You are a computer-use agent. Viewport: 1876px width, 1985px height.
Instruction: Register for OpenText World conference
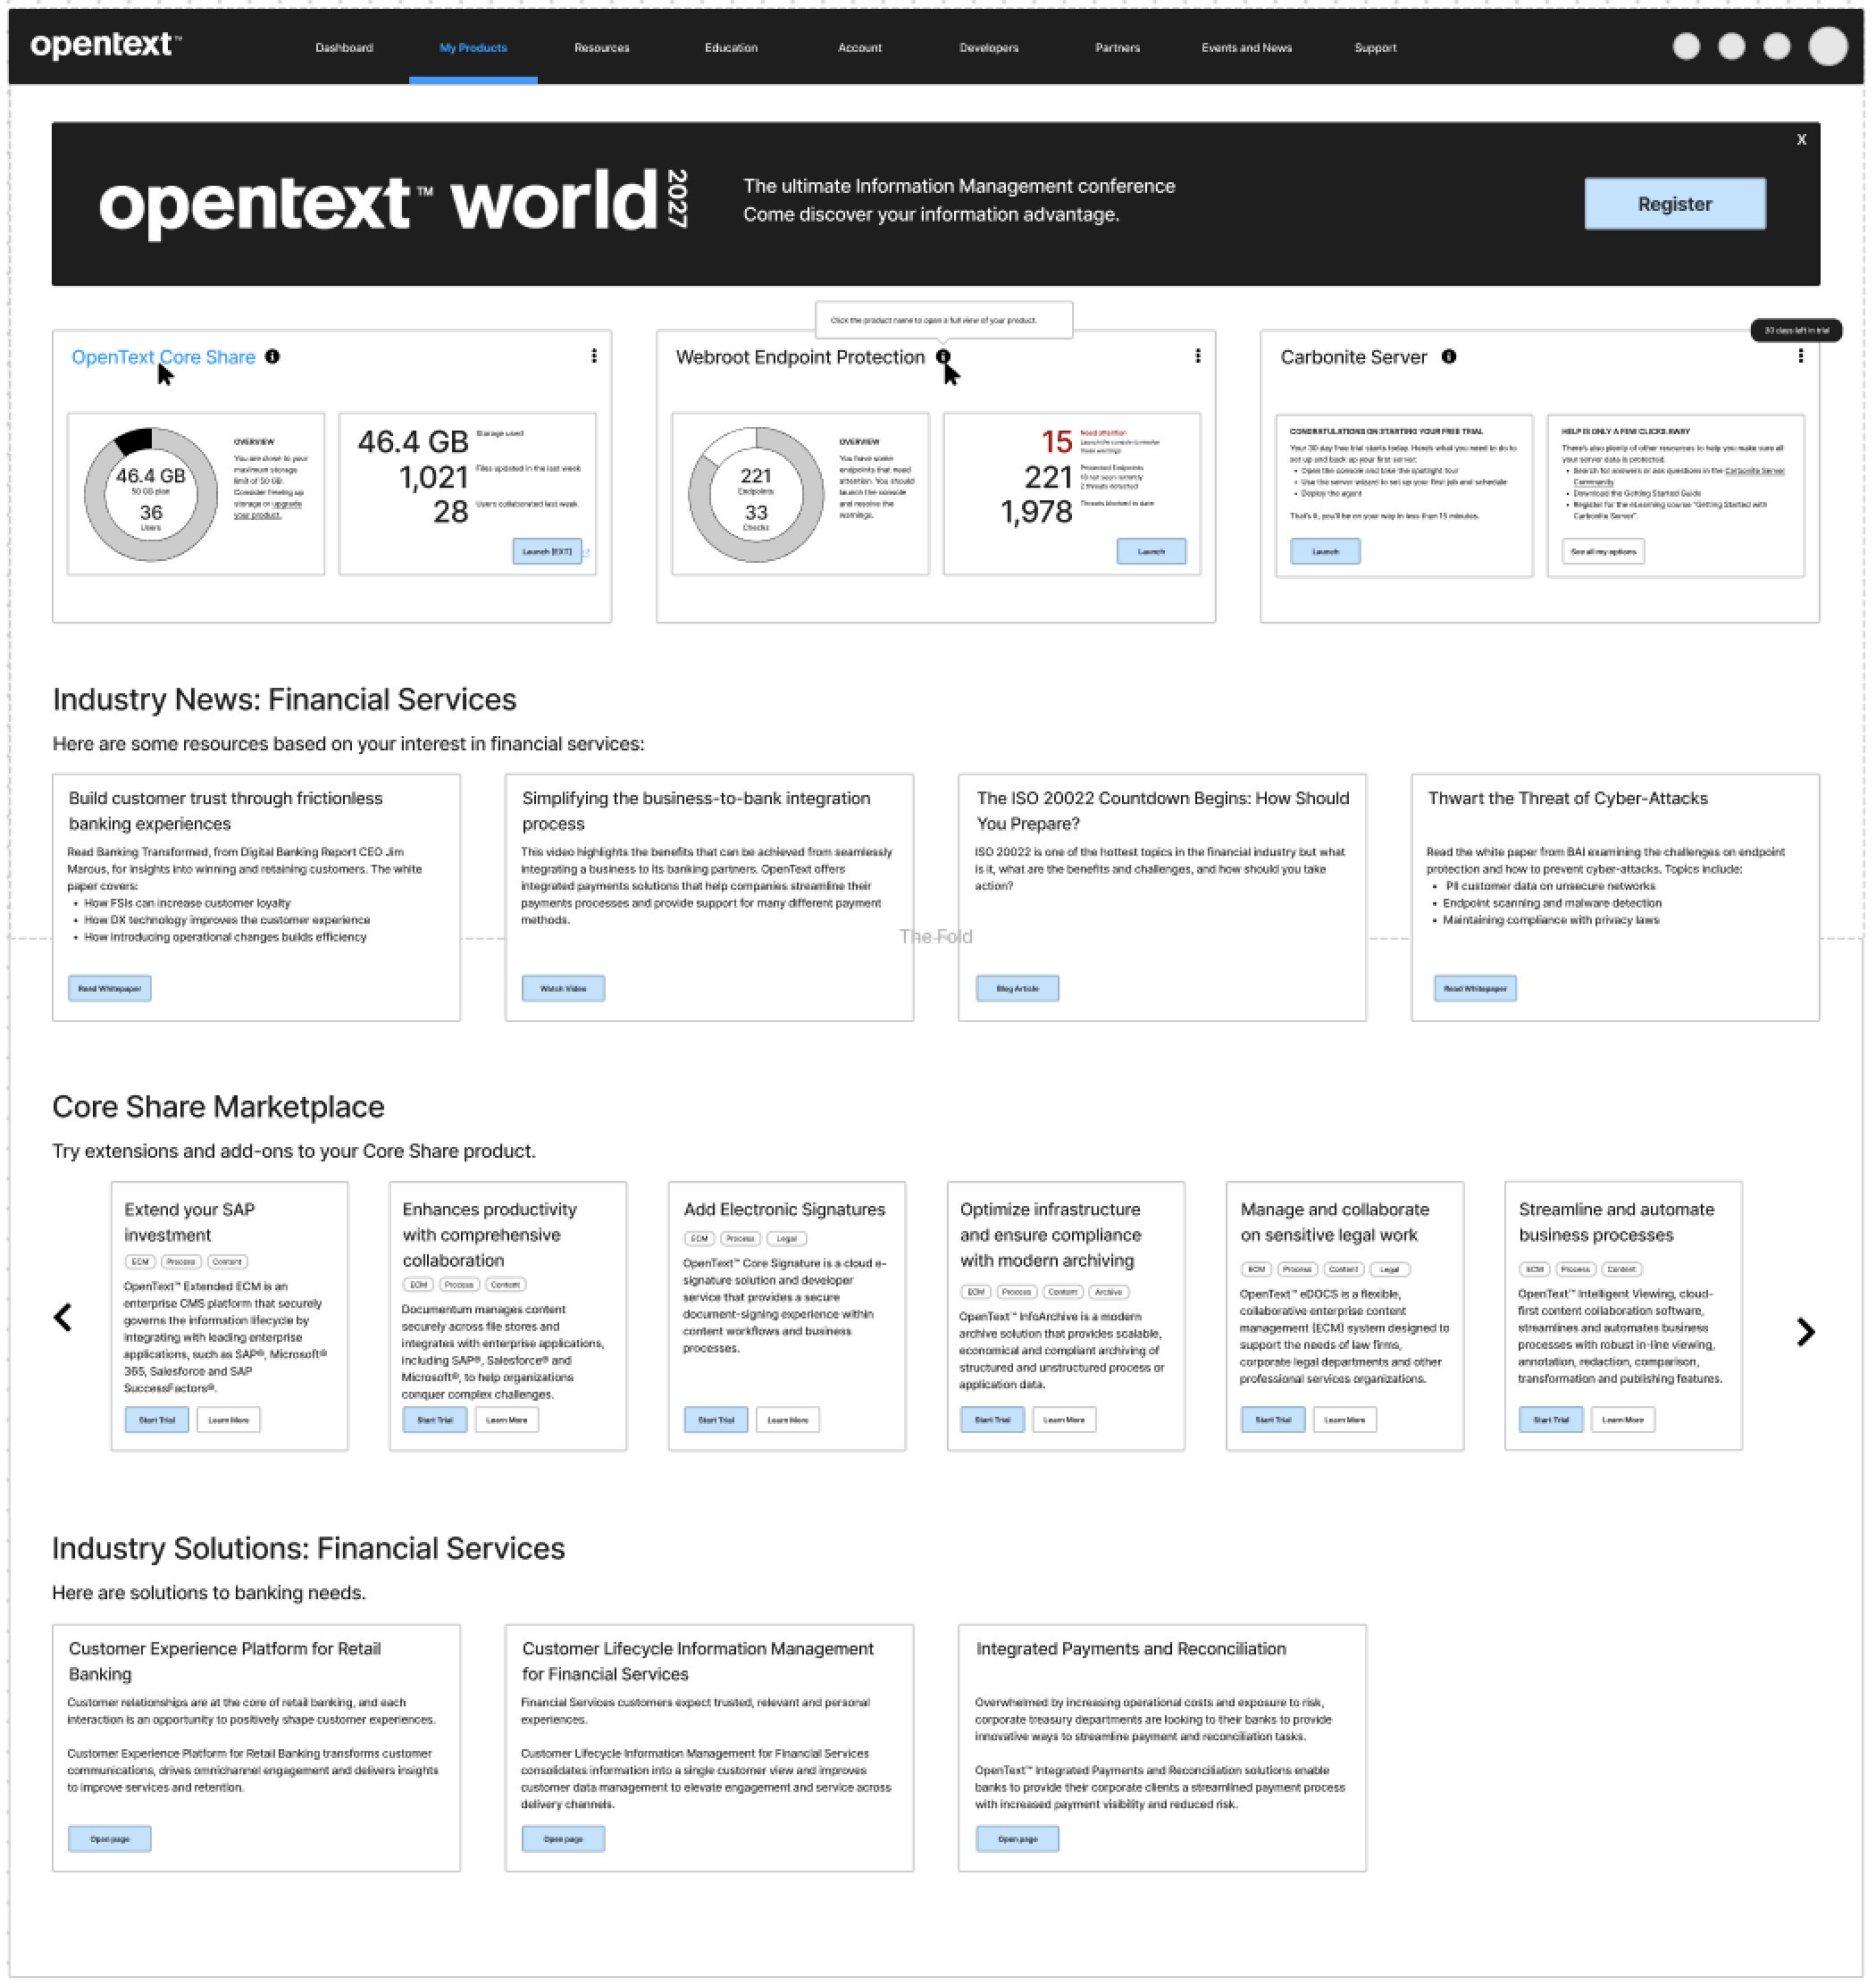pos(1675,204)
